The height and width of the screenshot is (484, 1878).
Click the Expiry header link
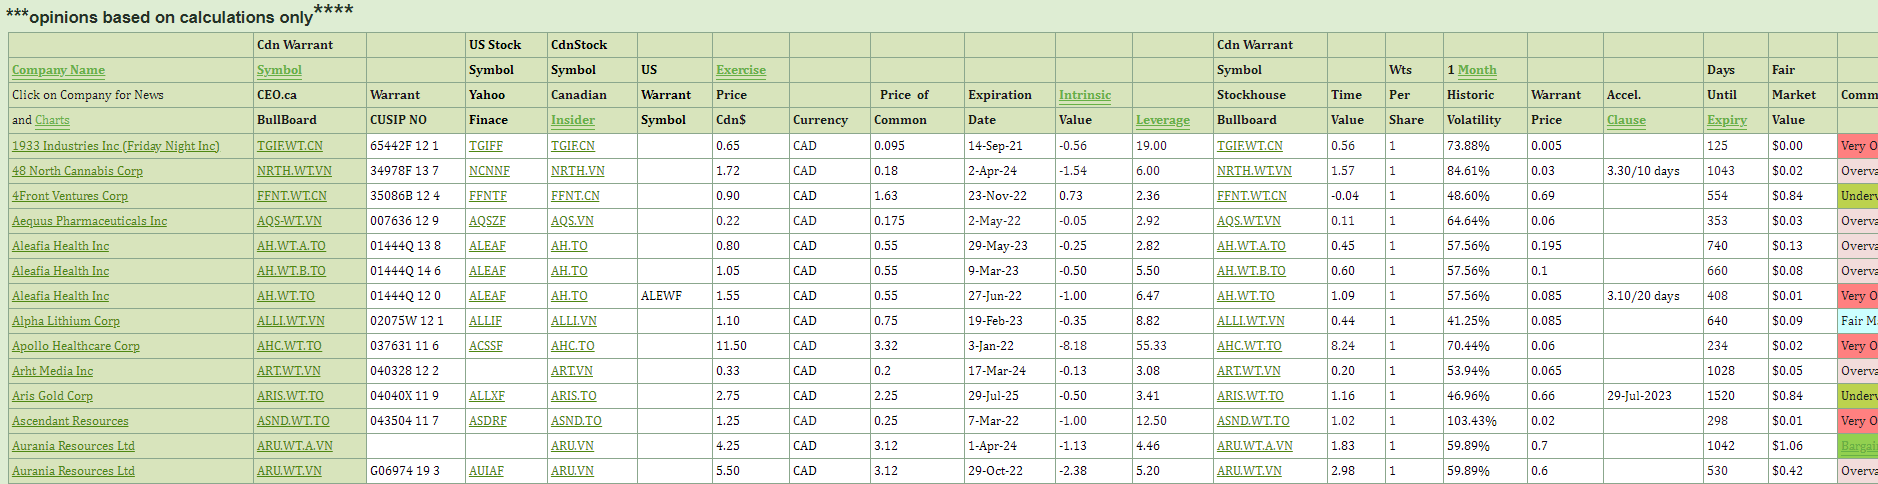click(1726, 120)
